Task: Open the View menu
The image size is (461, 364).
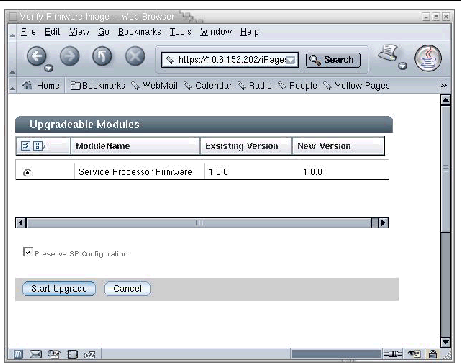Action: pos(79,32)
